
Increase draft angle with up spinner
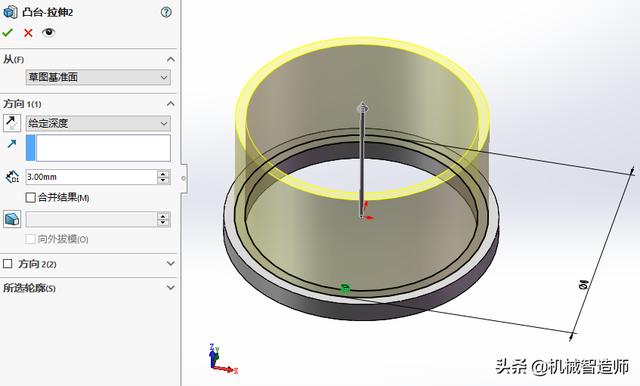click(163, 216)
